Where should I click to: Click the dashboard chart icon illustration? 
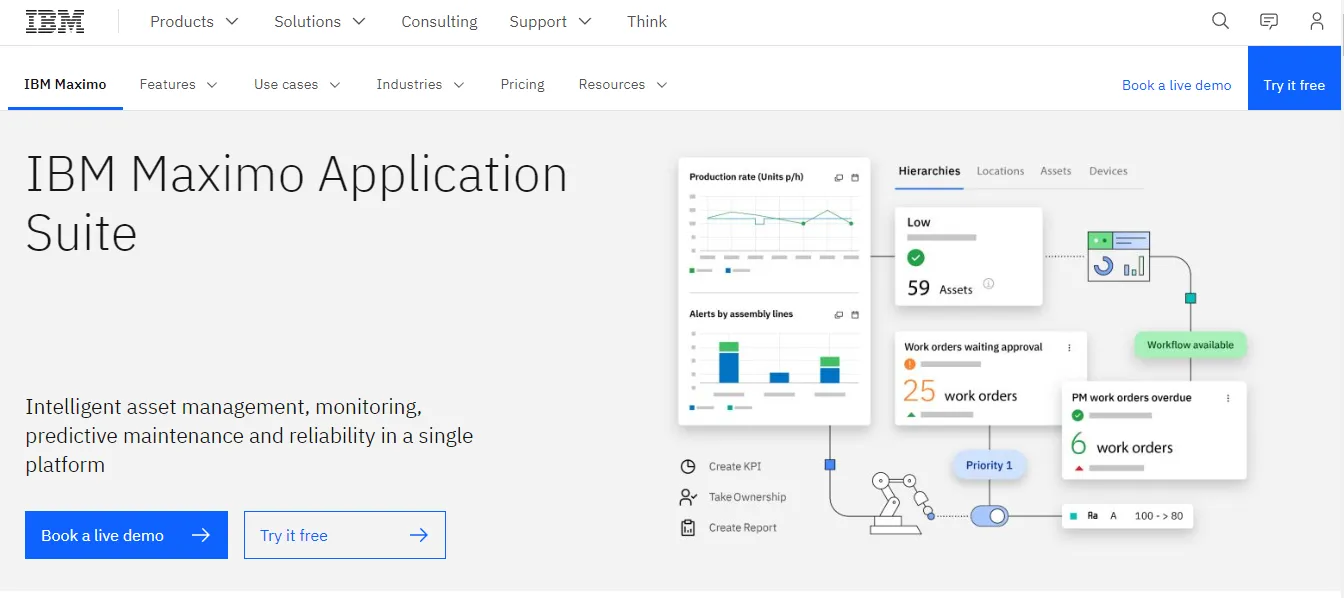click(x=1119, y=256)
